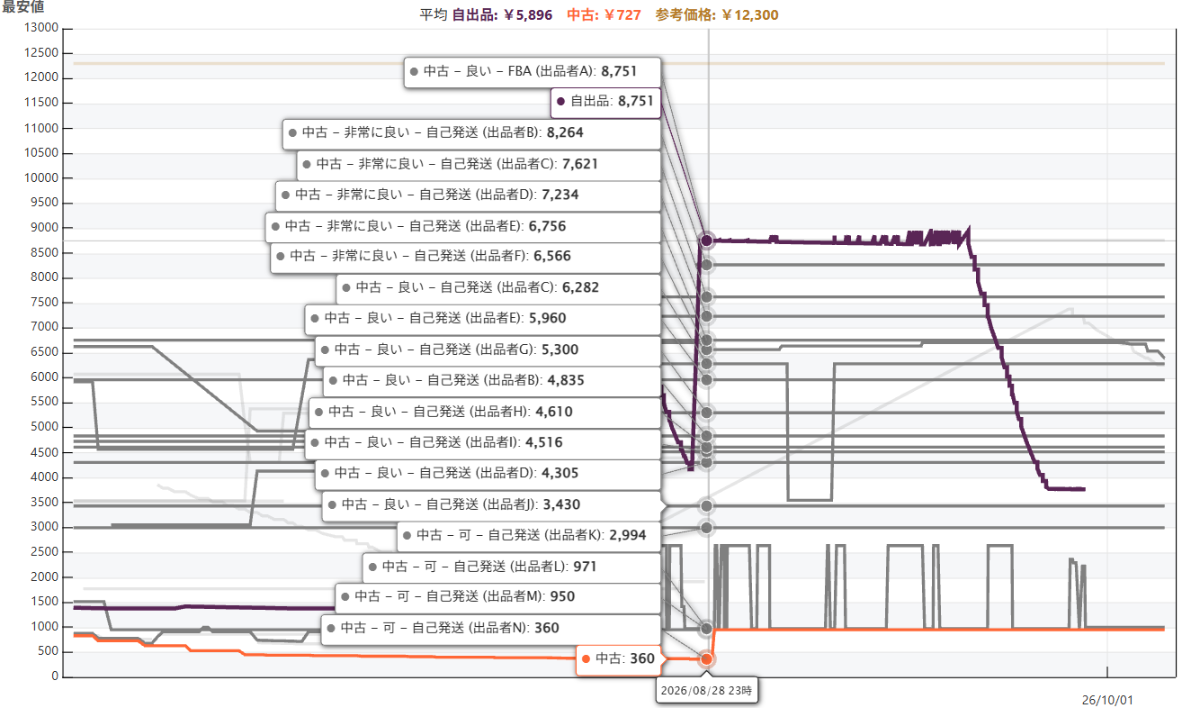Click the 自出品 average ¥5,896 label
Screen dimensions: 1182x708
502,15
